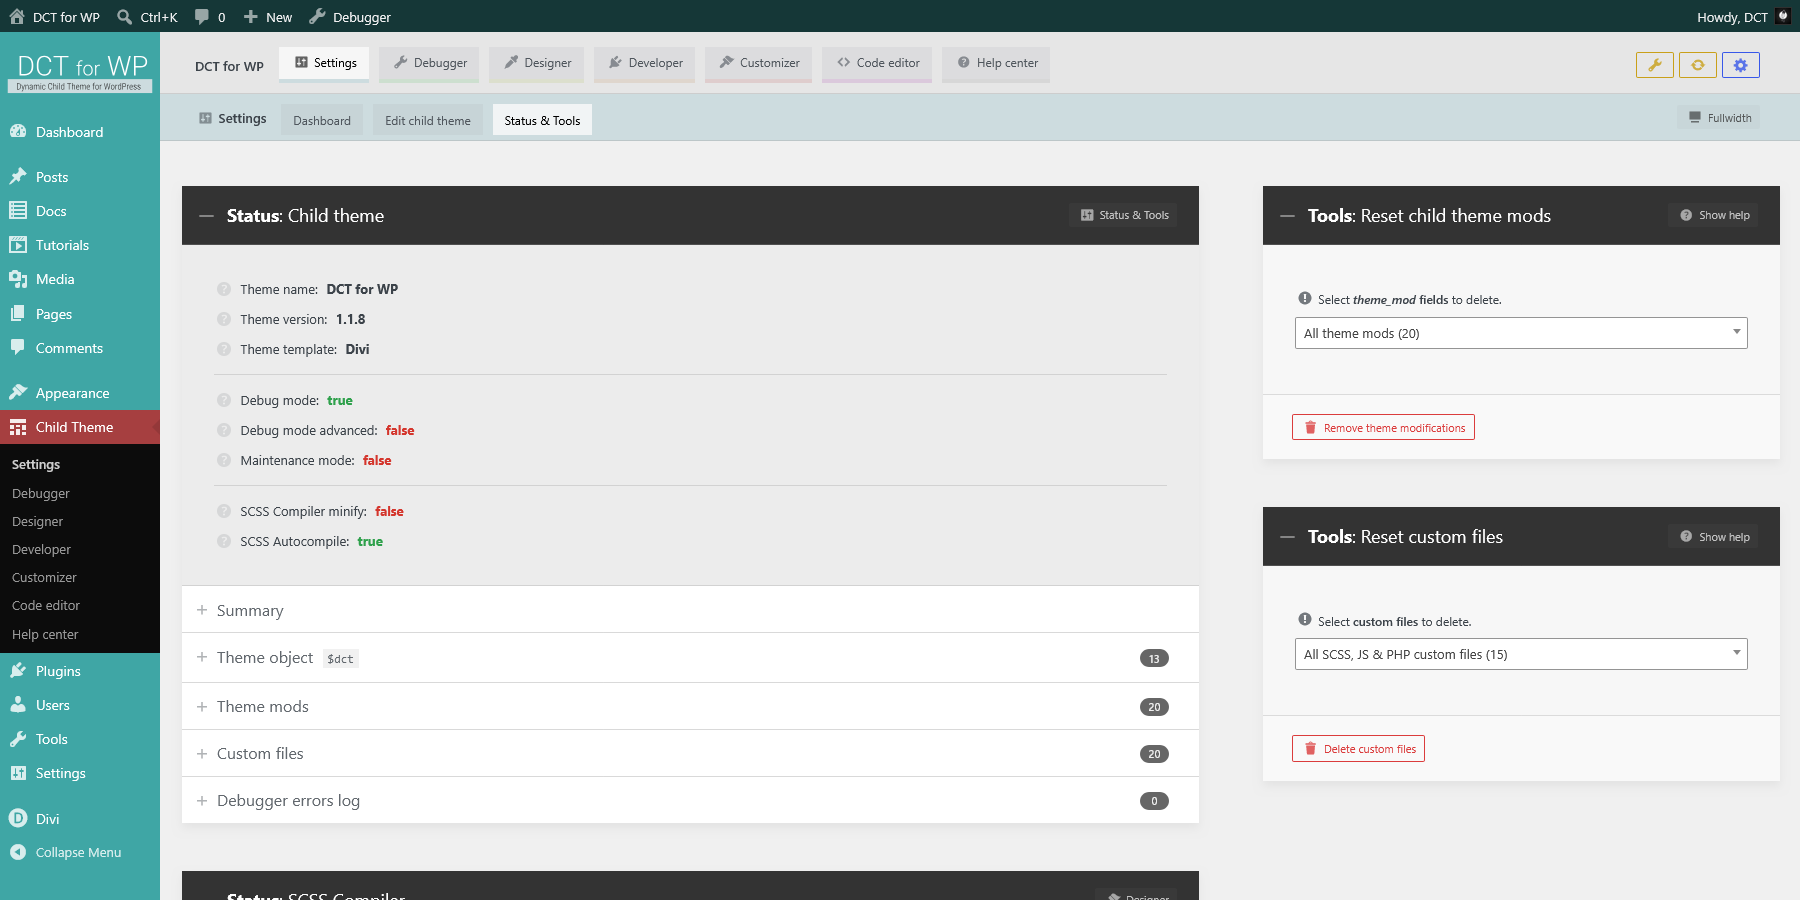The width and height of the screenshot is (1800, 900).
Task: Click help icon beside Maintenance mode
Action: click(224, 460)
